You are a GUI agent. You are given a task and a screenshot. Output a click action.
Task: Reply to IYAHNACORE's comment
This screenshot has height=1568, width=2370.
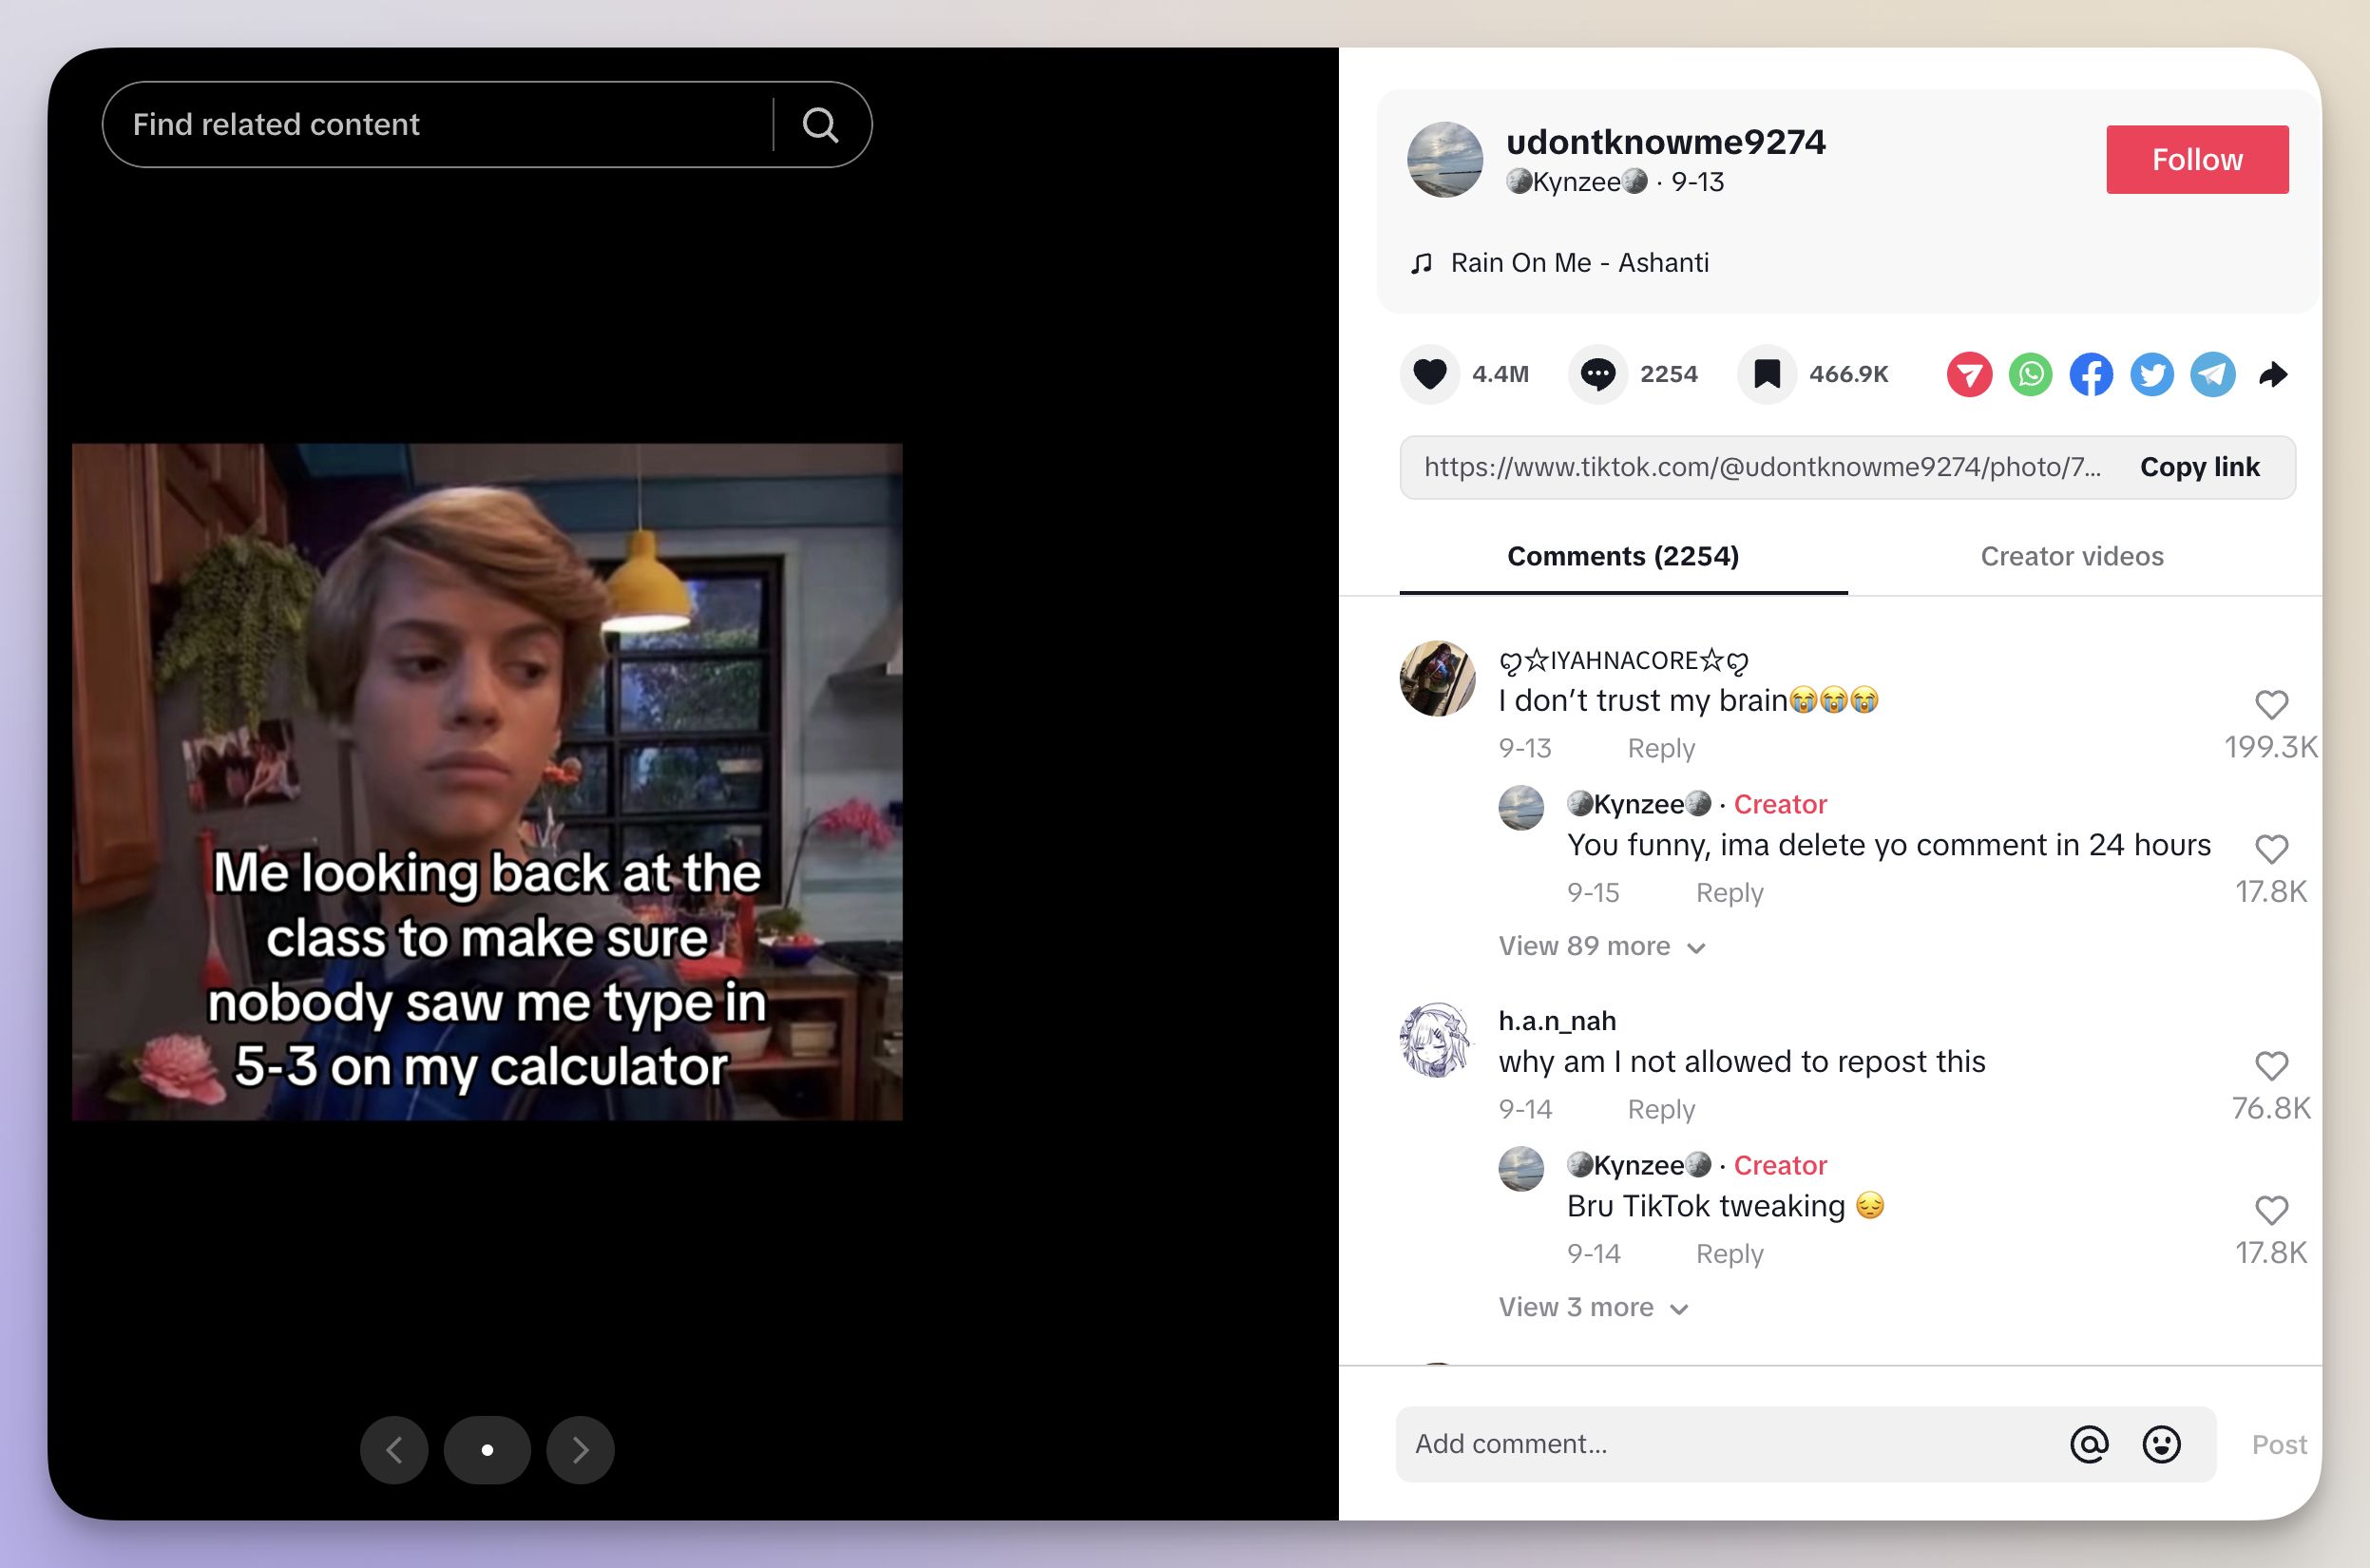point(1661,748)
